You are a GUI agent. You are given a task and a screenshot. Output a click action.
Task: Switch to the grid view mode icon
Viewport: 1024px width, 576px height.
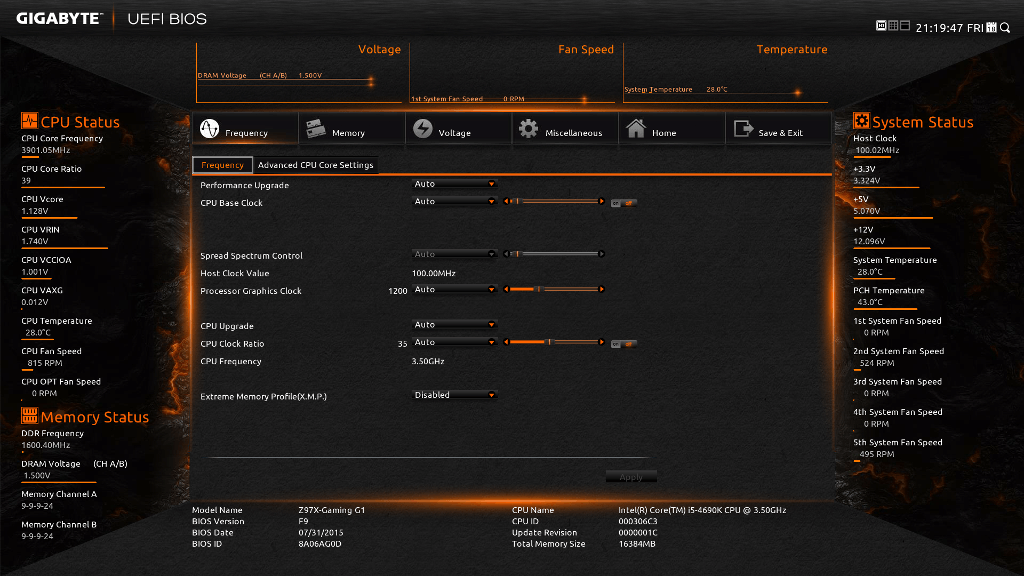(x=893, y=25)
